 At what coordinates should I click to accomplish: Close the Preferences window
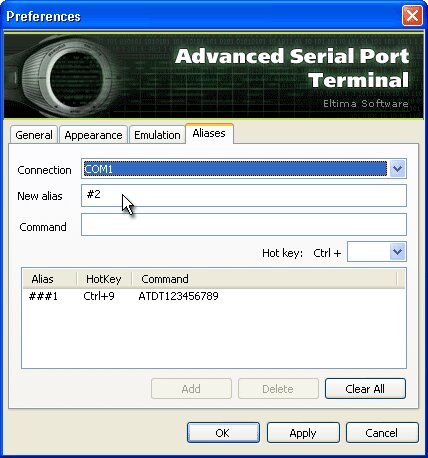[412, 16]
